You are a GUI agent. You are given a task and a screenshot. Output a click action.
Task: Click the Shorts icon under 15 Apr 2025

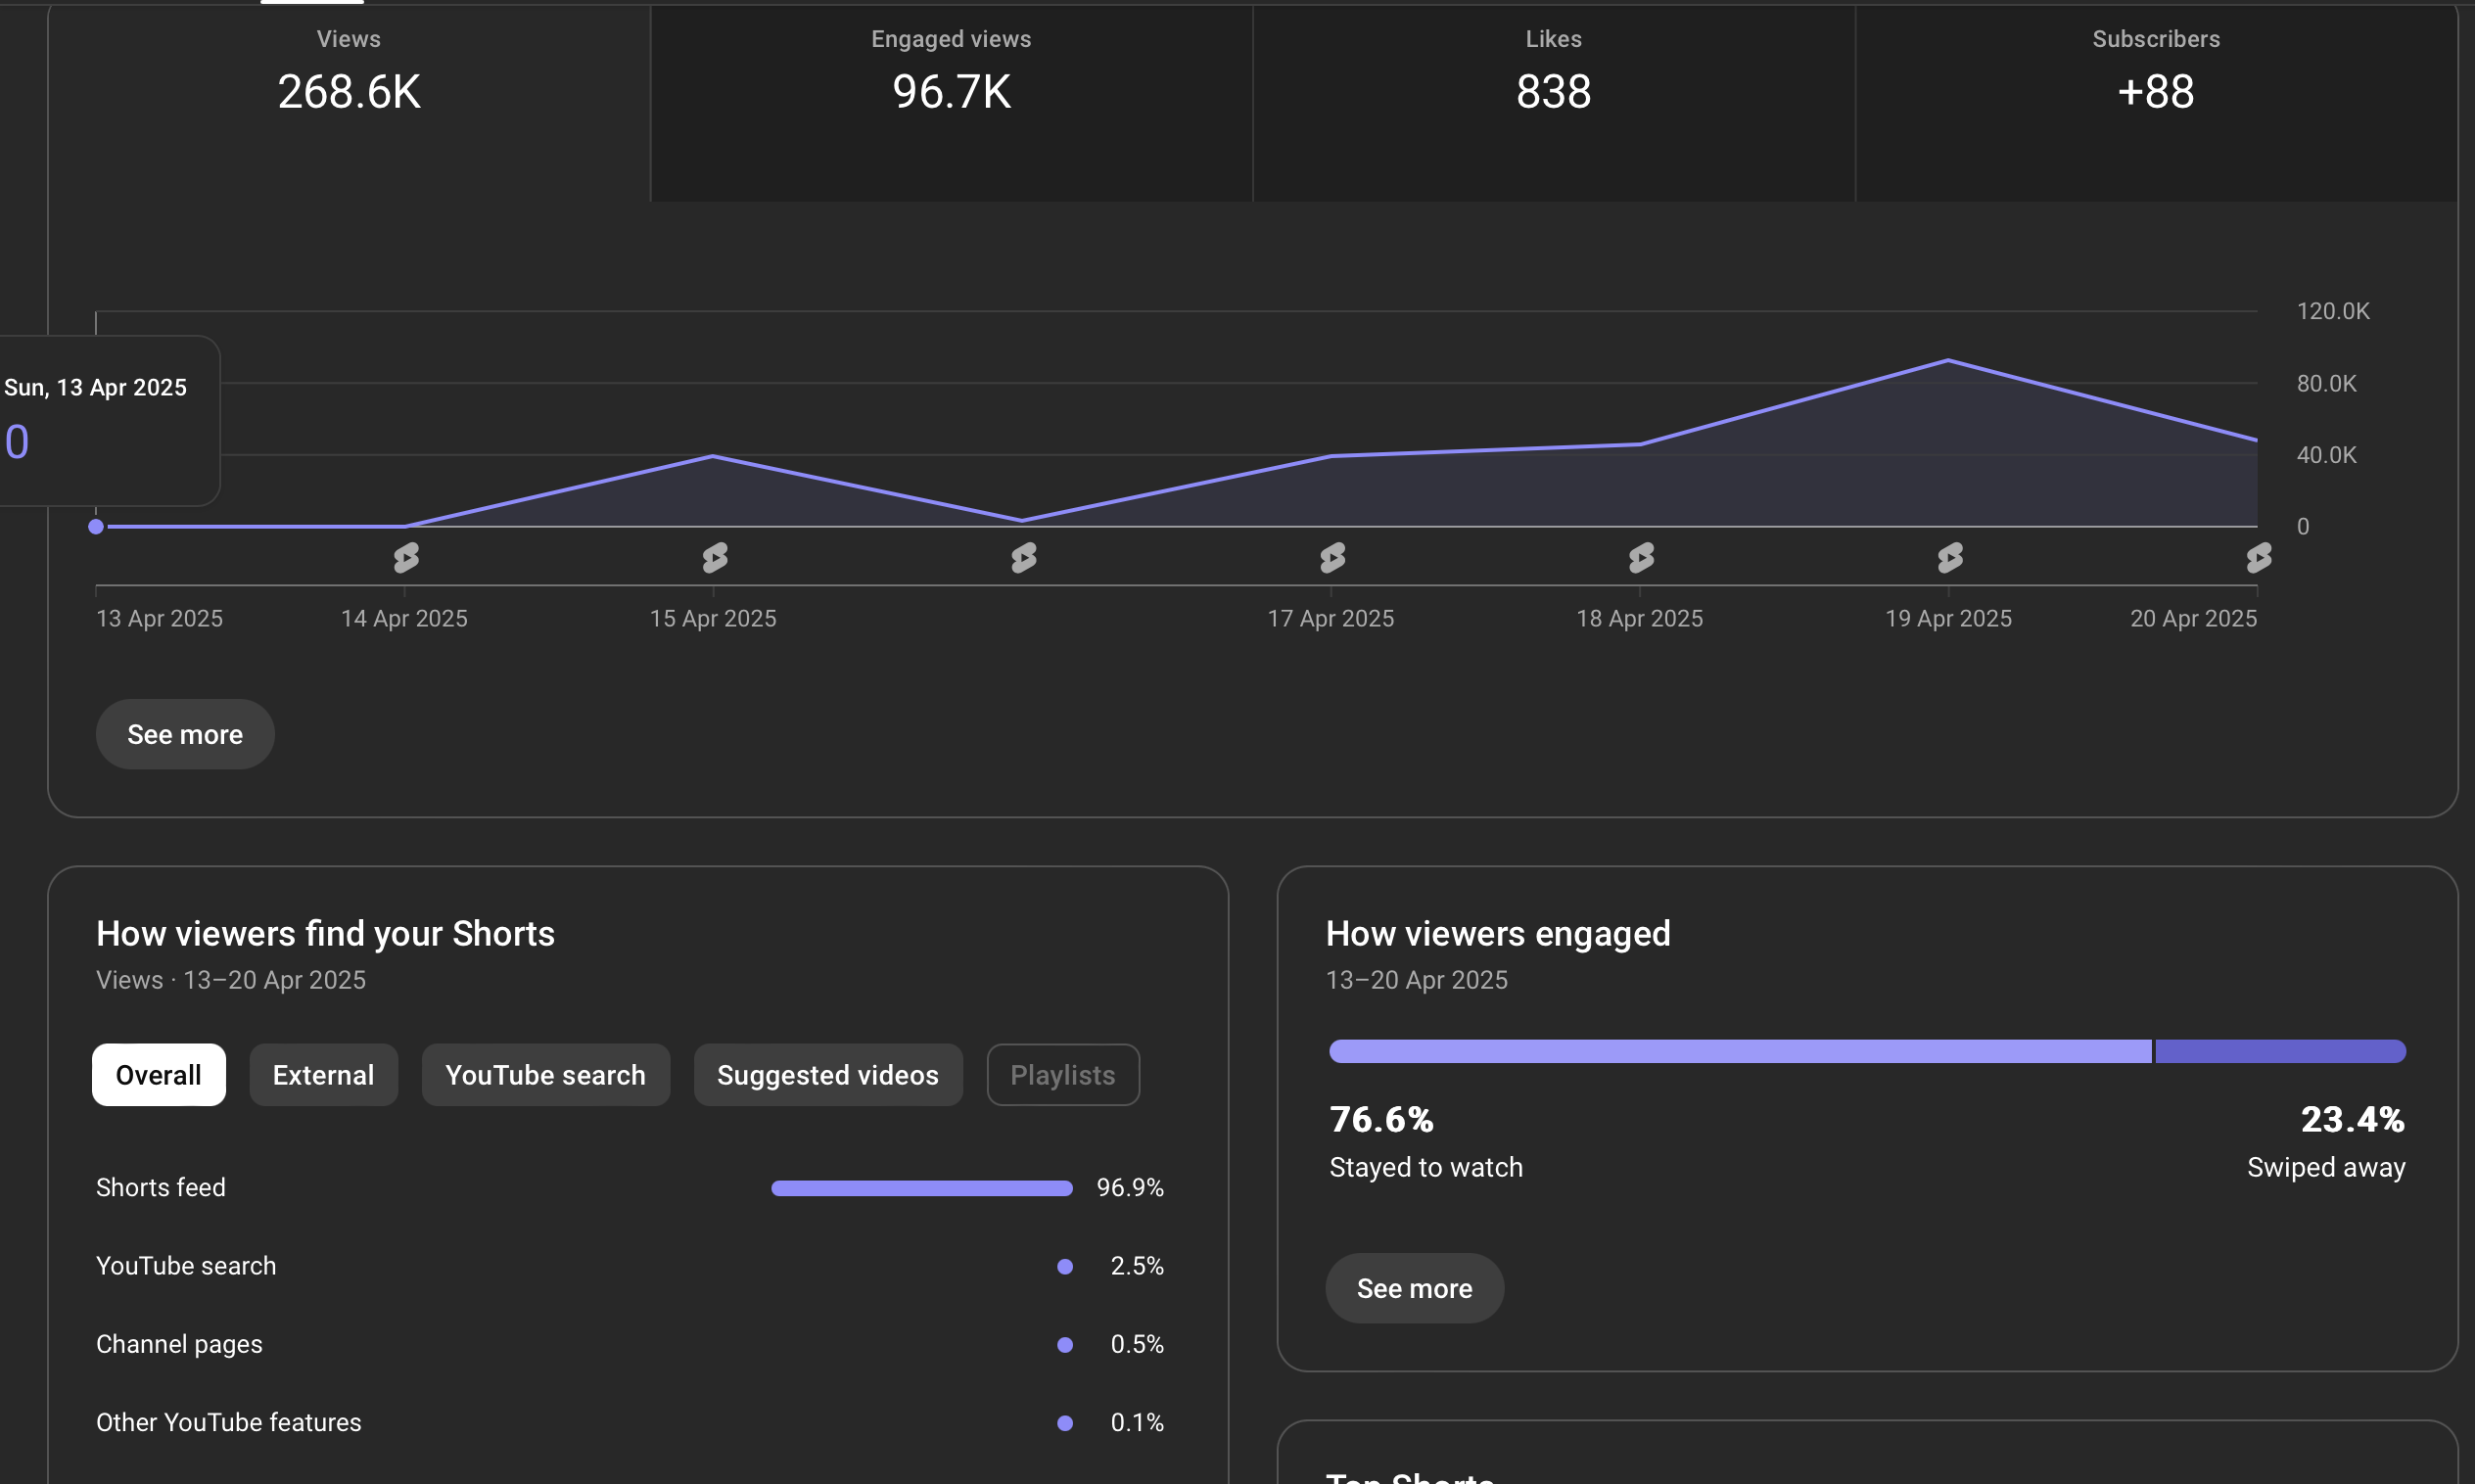click(x=714, y=557)
